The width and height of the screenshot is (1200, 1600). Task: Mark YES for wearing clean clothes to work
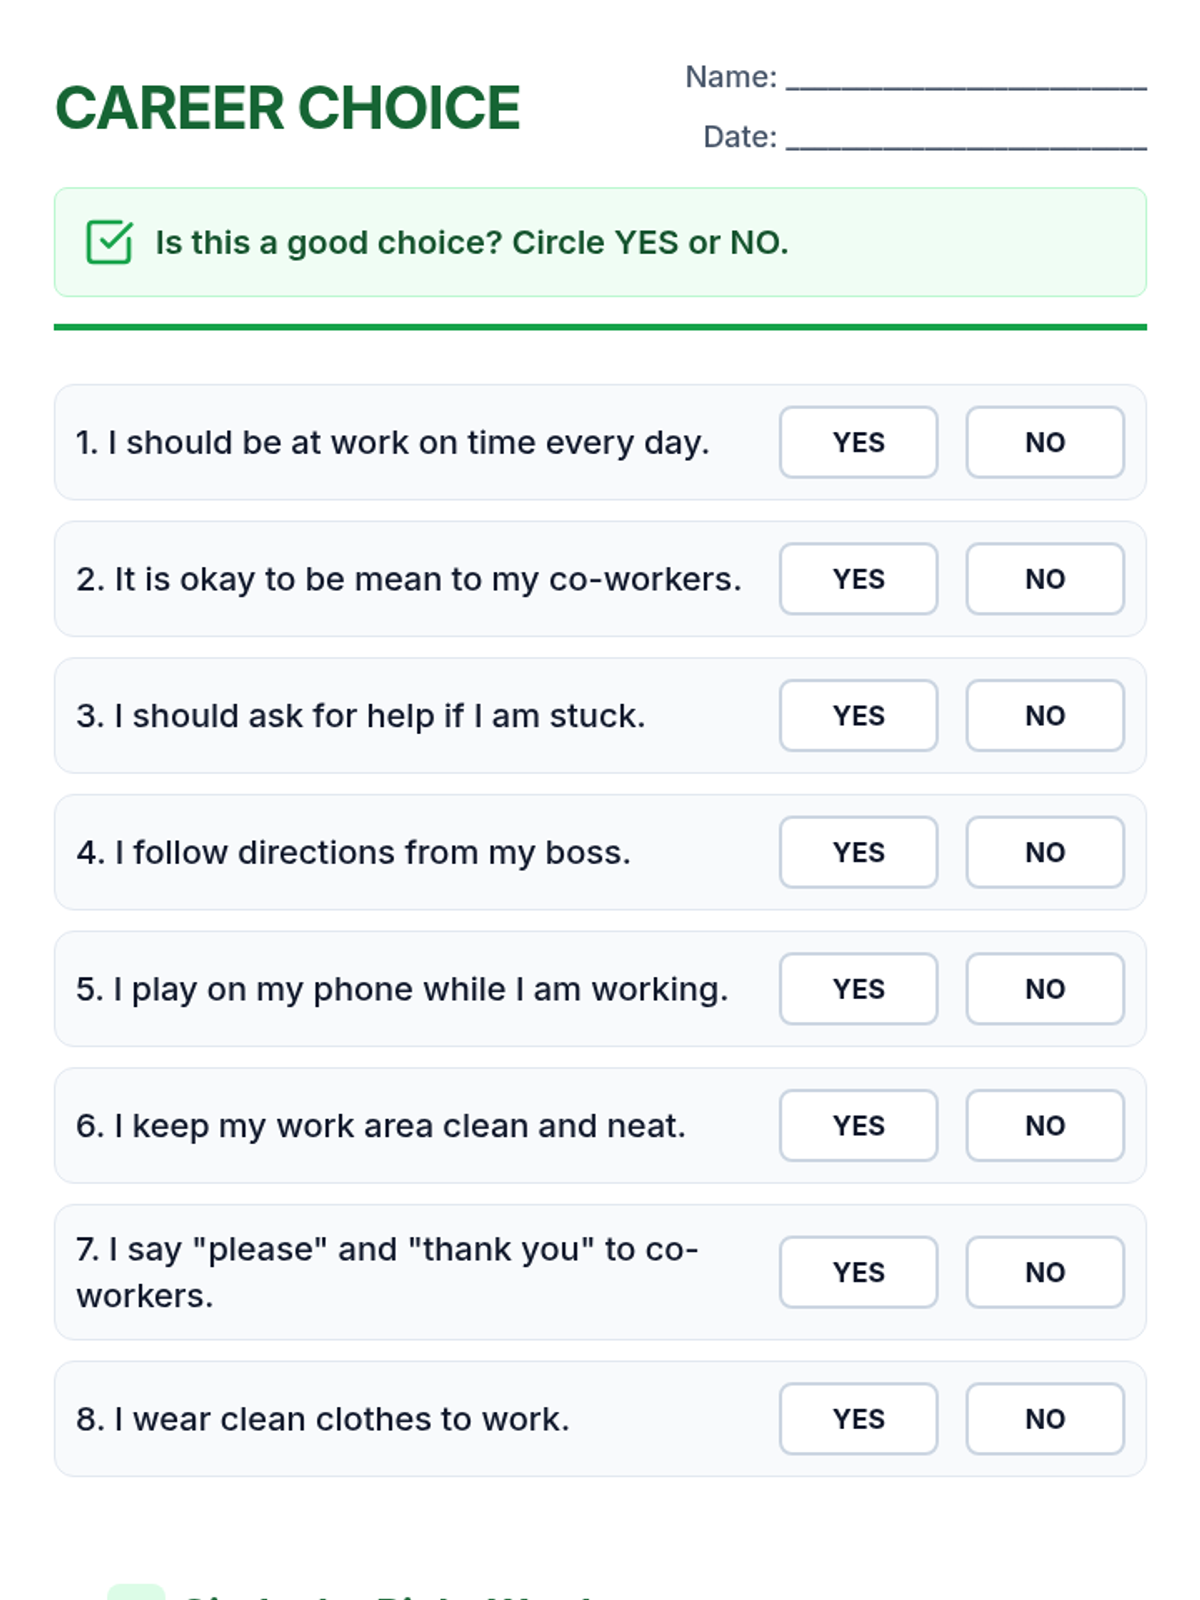pos(858,1419)
